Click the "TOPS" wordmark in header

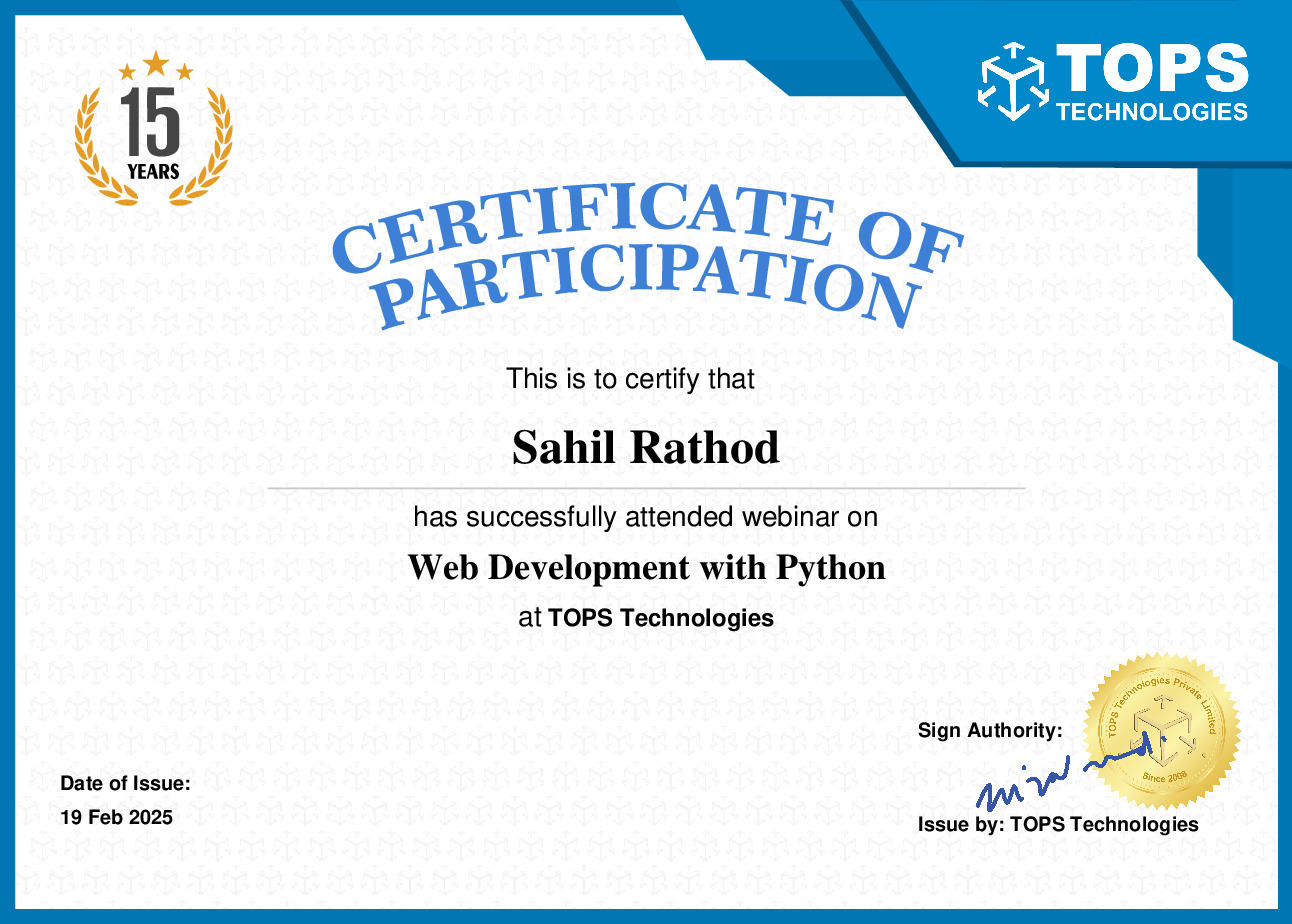(1153, 70)
